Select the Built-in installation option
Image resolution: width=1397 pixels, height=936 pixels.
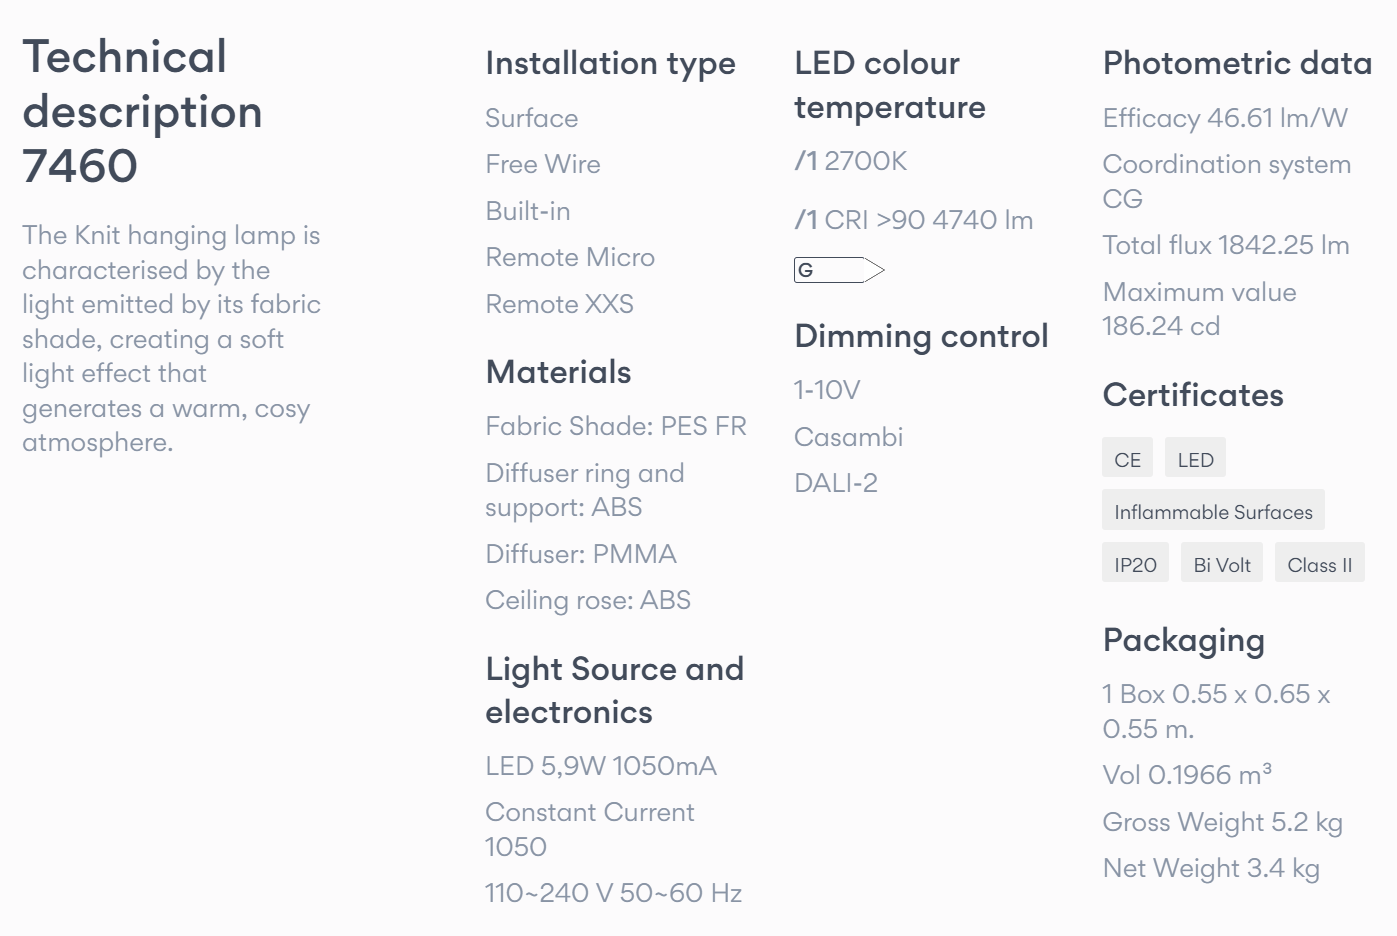point(528,211)
